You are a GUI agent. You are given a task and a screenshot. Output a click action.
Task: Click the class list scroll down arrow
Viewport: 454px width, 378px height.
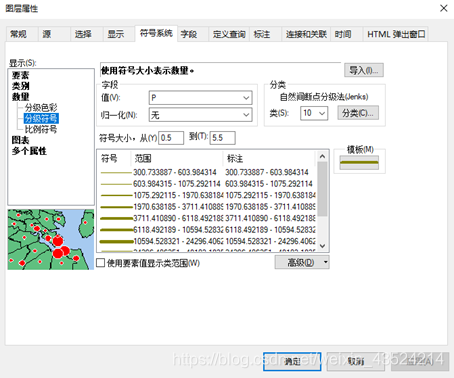[322, 246]
